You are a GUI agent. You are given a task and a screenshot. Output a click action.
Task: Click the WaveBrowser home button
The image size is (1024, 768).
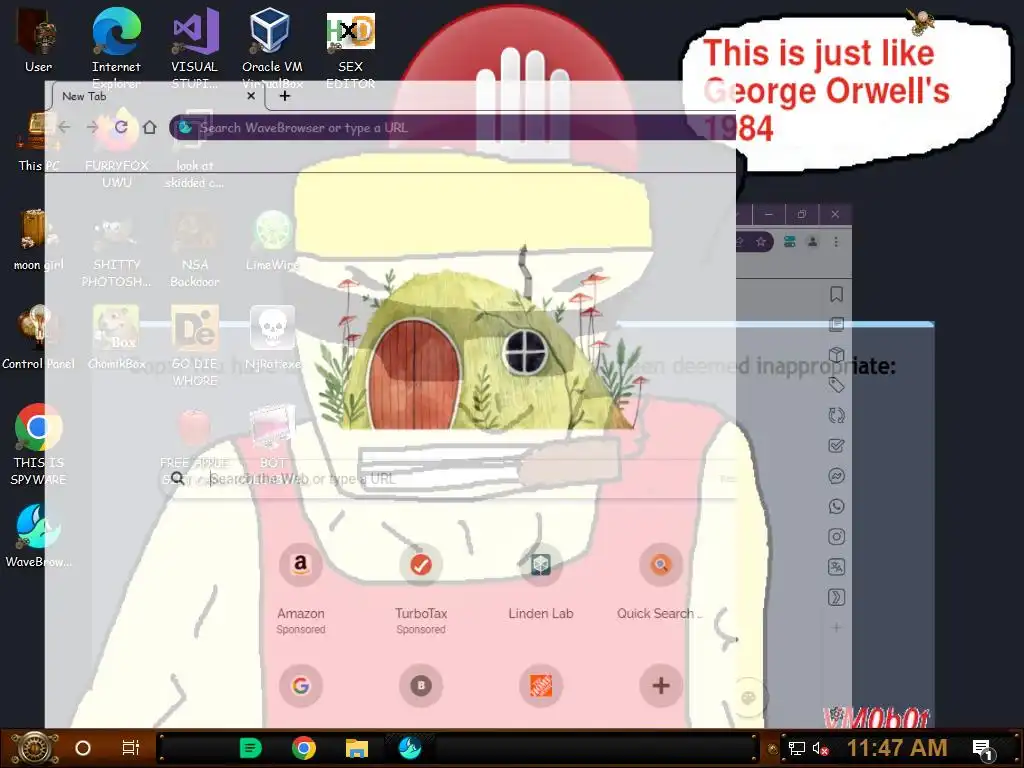[150, 127]
